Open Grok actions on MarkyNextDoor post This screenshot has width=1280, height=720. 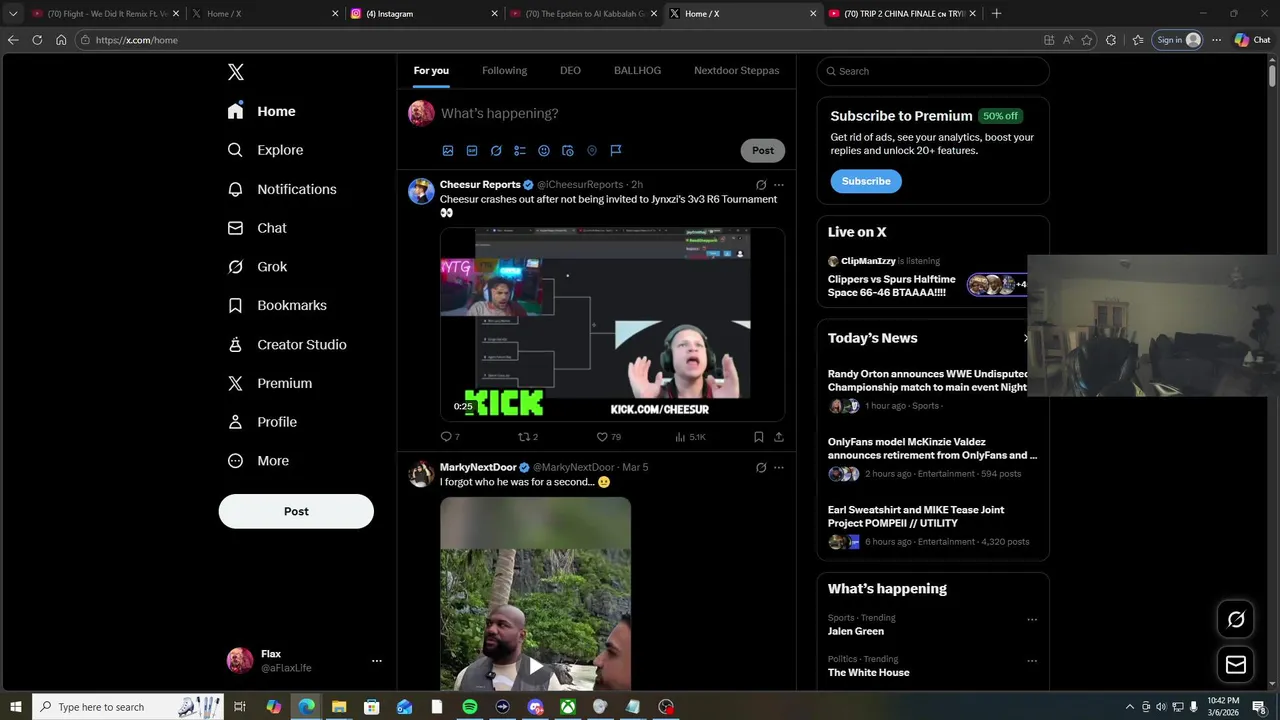click(761, 468)
